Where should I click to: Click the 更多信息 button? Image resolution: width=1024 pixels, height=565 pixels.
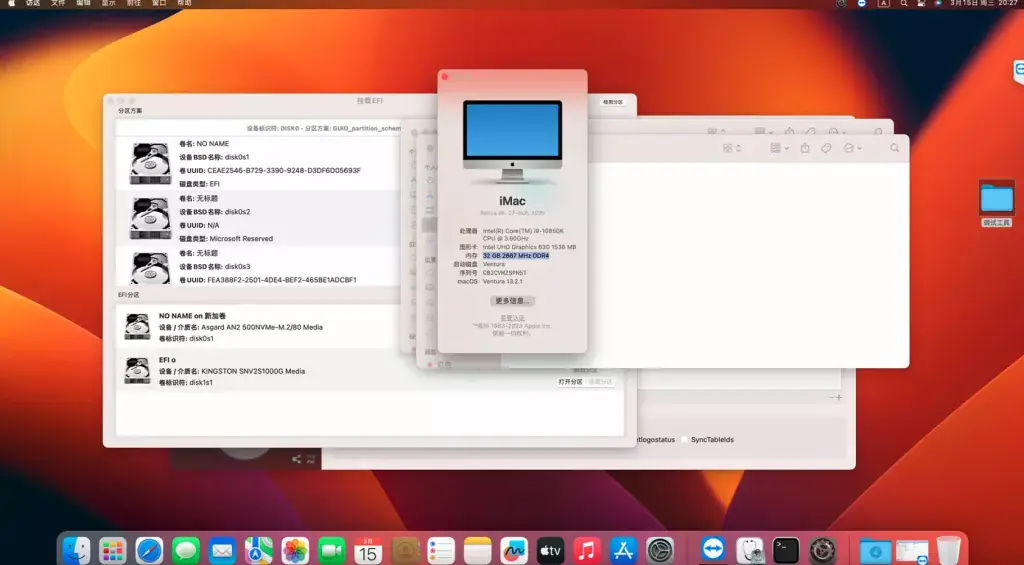click(x=512, y=301)
